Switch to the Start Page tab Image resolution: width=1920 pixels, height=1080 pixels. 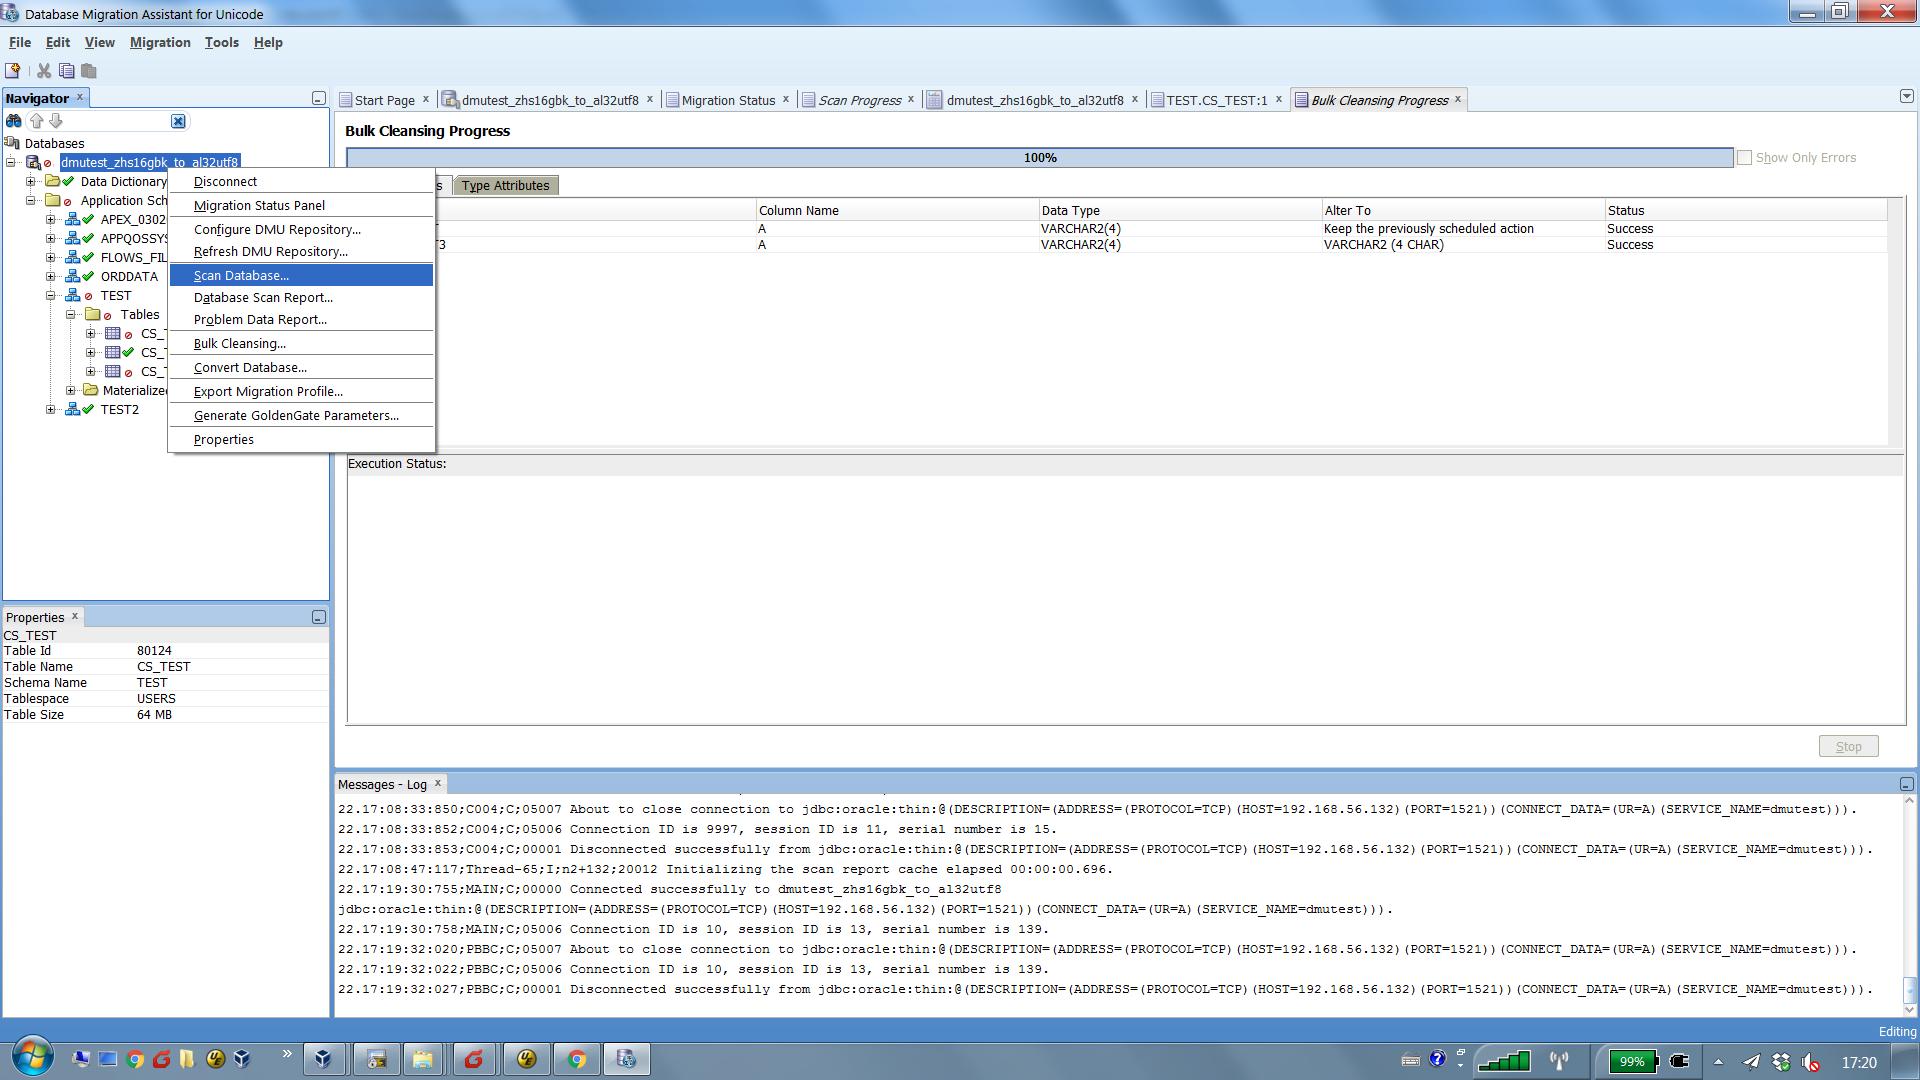click(x=384, y=100)
